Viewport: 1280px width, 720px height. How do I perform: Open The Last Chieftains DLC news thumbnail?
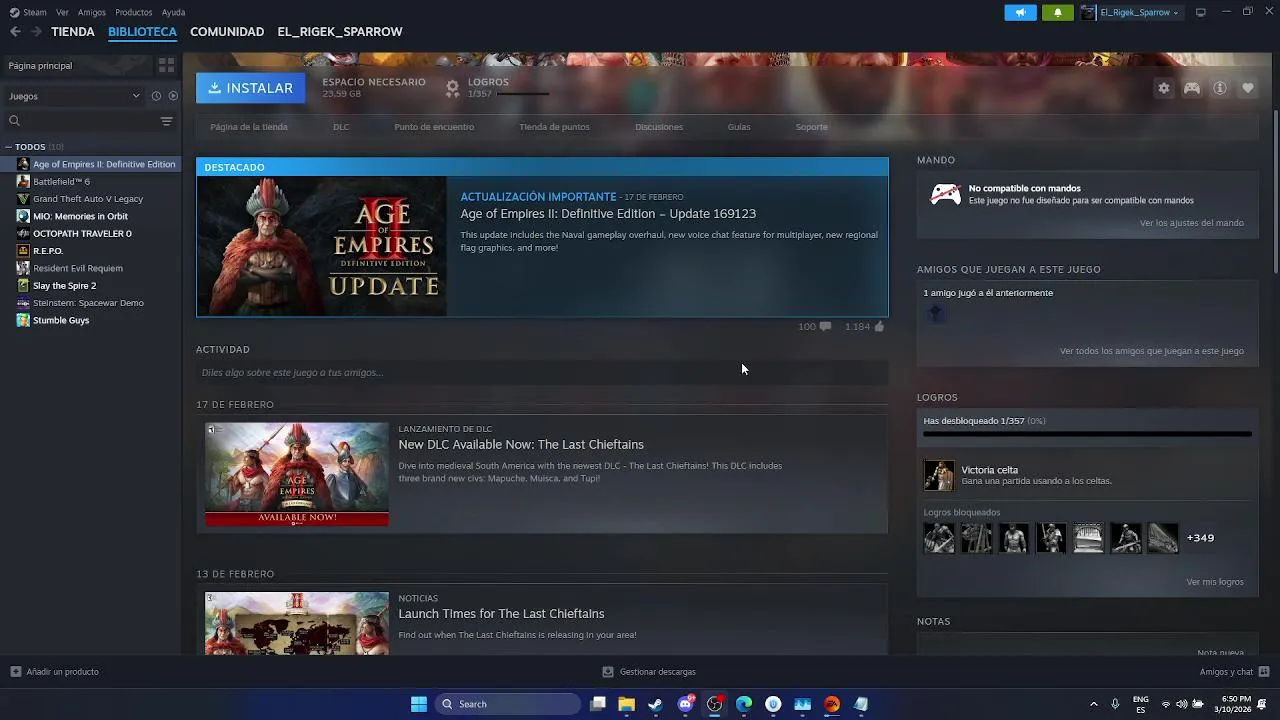tap(297, 474)
